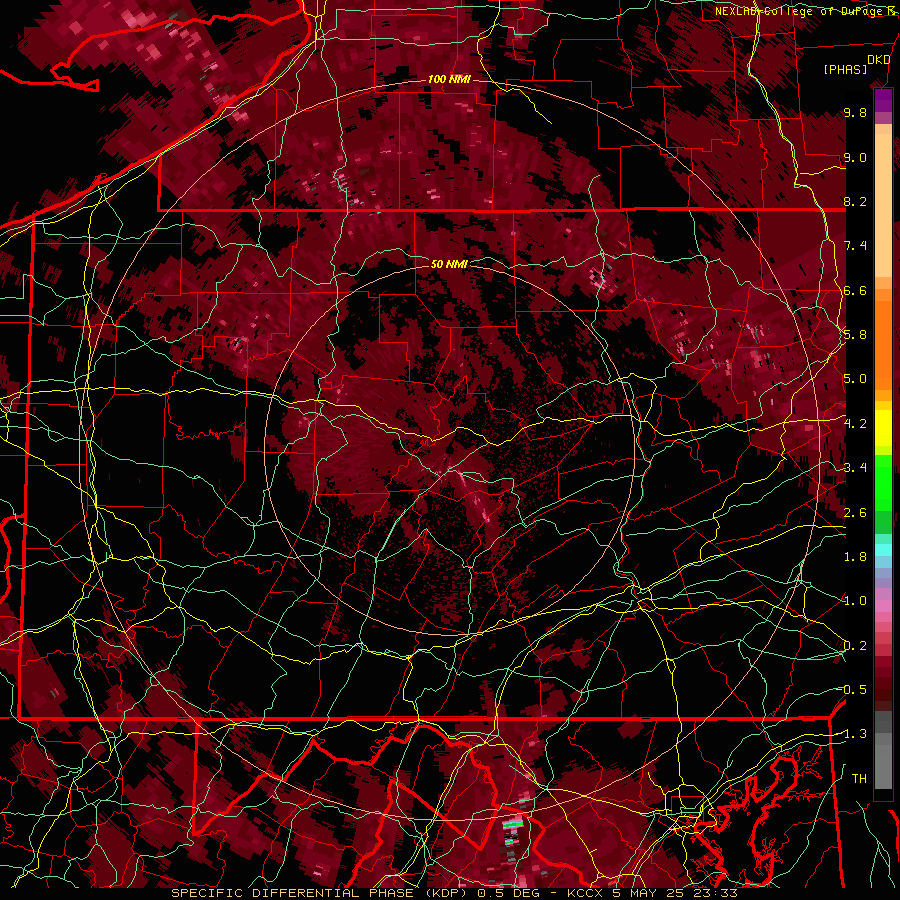Image resolution: width=900 pixels, height=900 pixels.
Task: Click the KCCX station identifier in the caption
Action: [586, 893]
